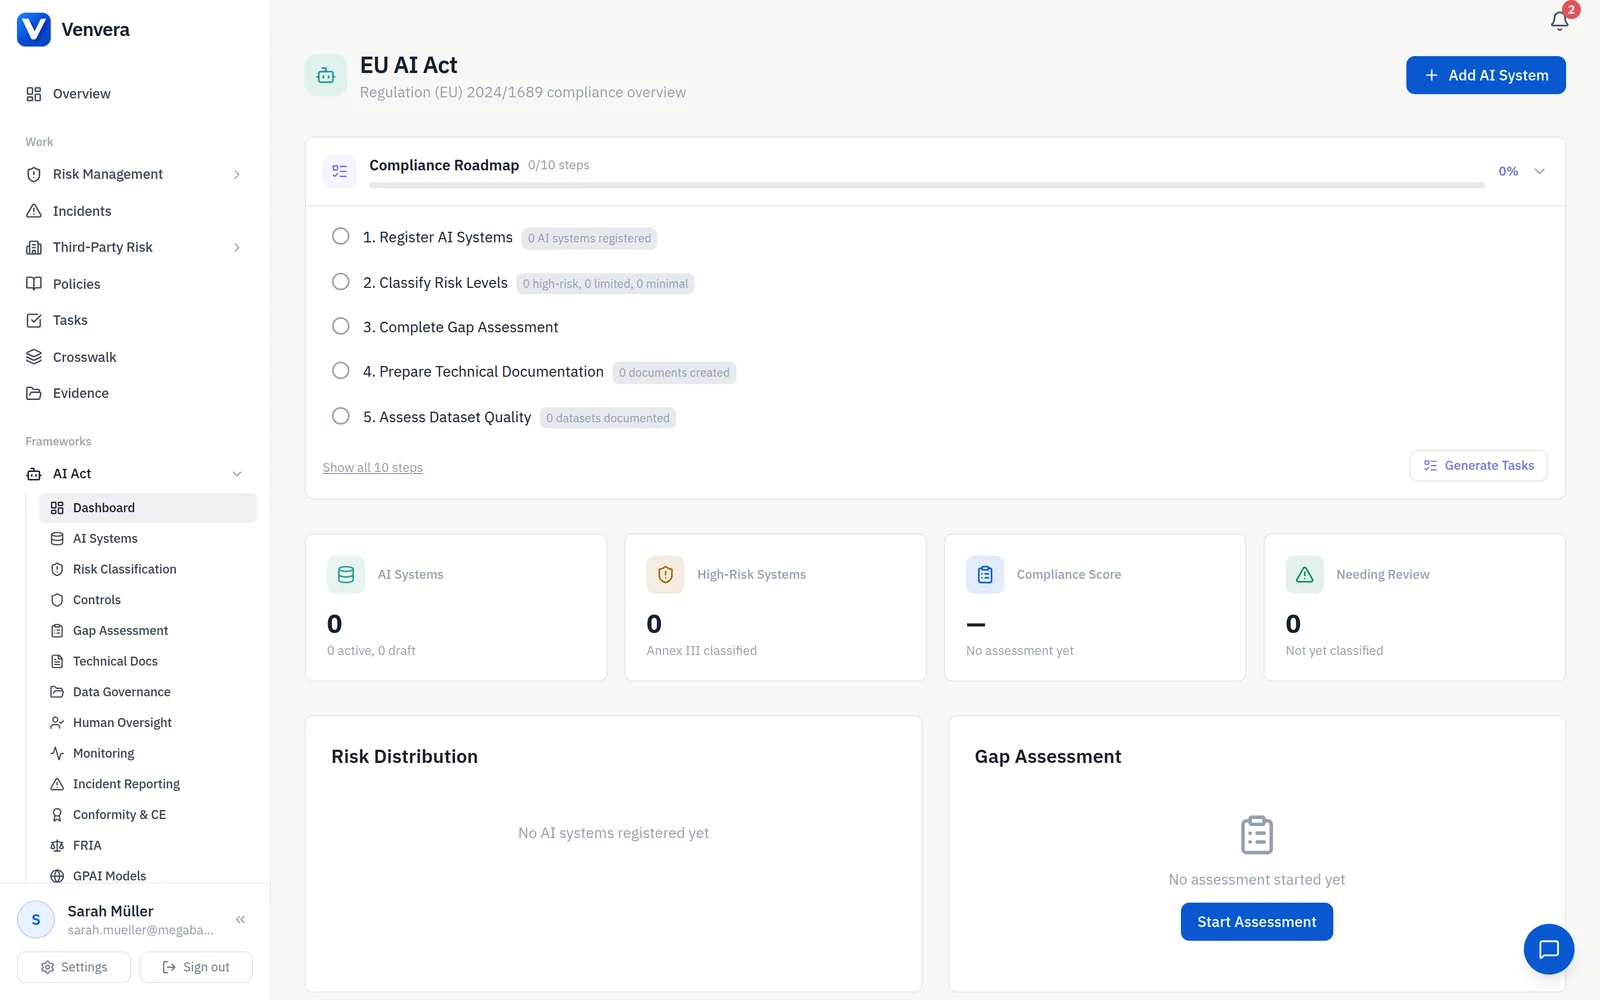Mark step 4 Prepare Technical Documentation complete

(x=341, y=371)
